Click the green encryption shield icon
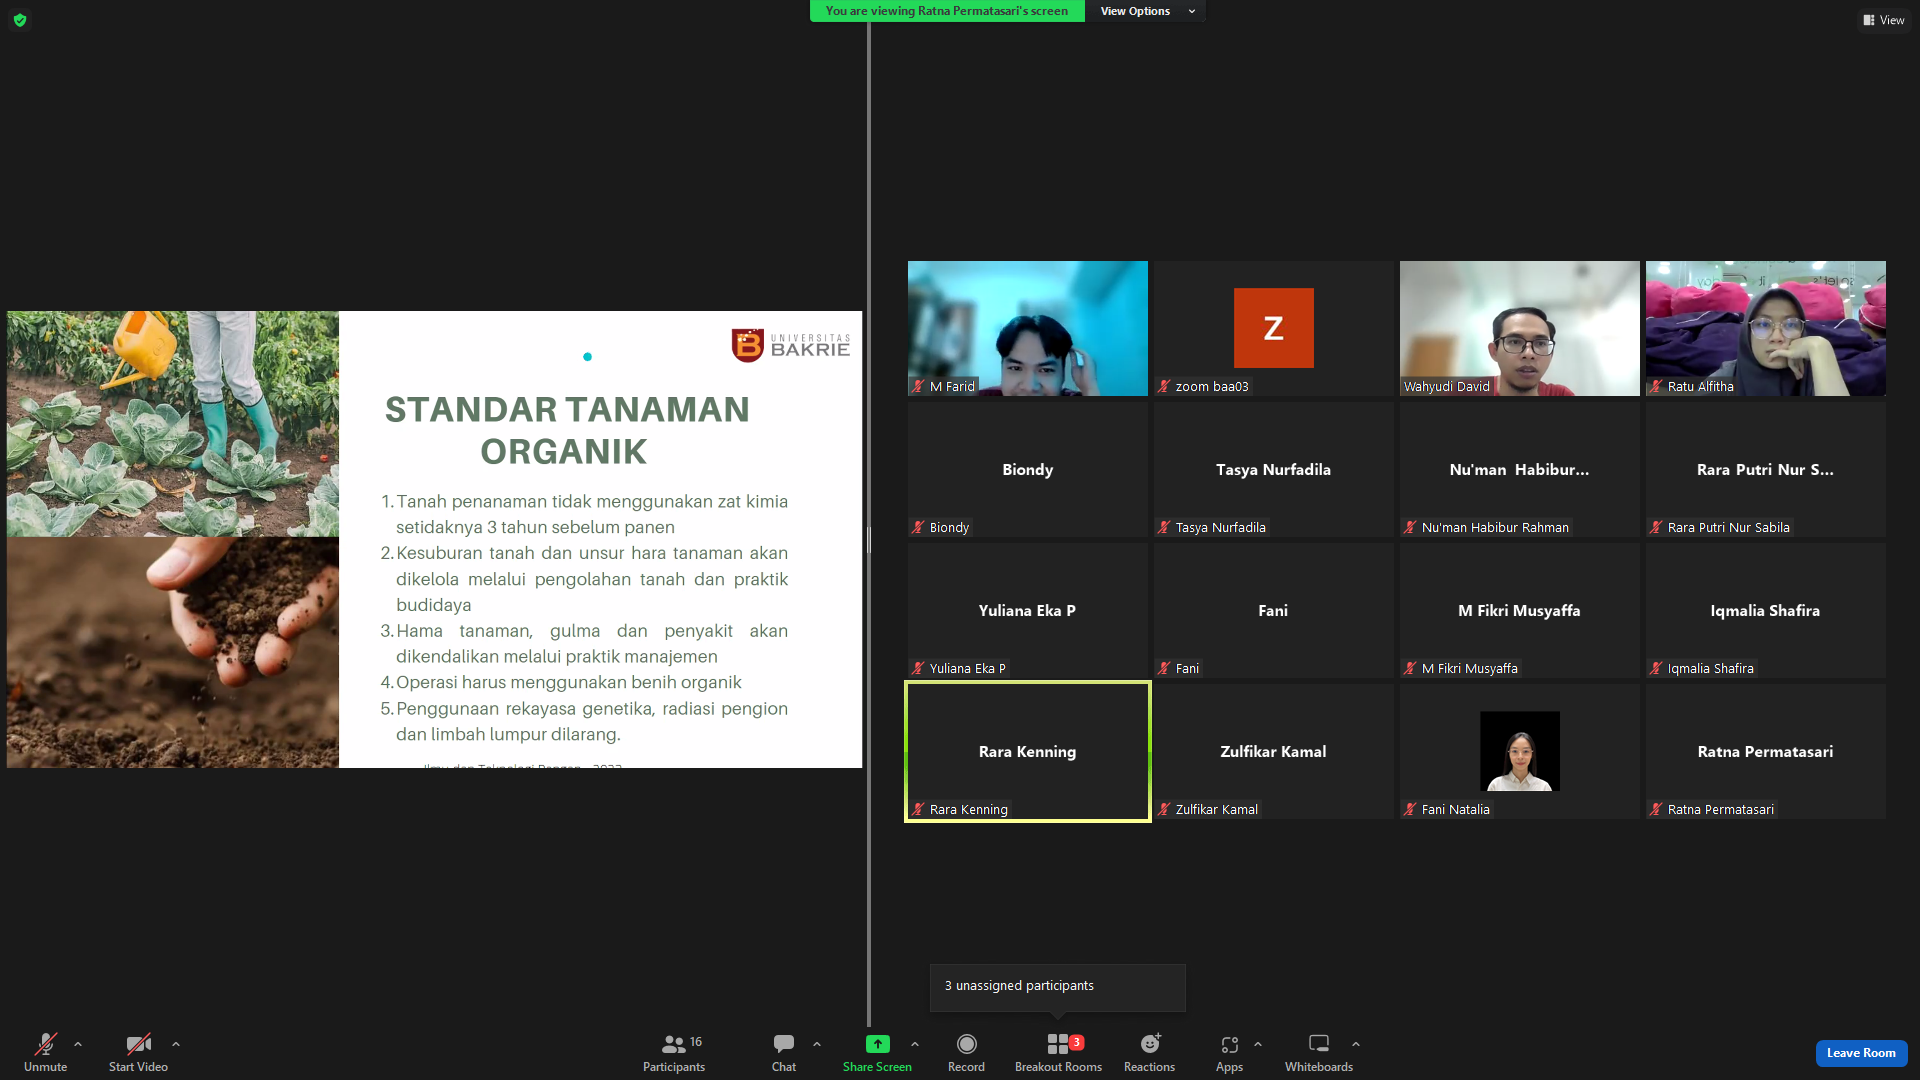The image size is (1920, 1080). point(20,20)
